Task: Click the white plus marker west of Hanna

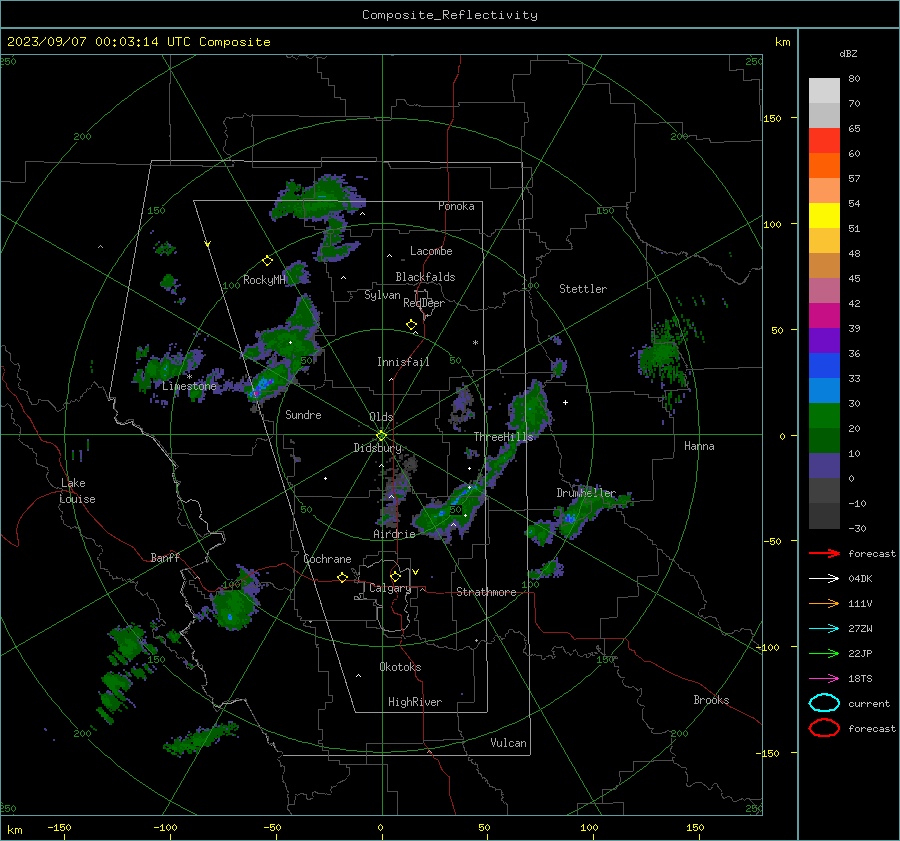Action: [x=565, y=402]
